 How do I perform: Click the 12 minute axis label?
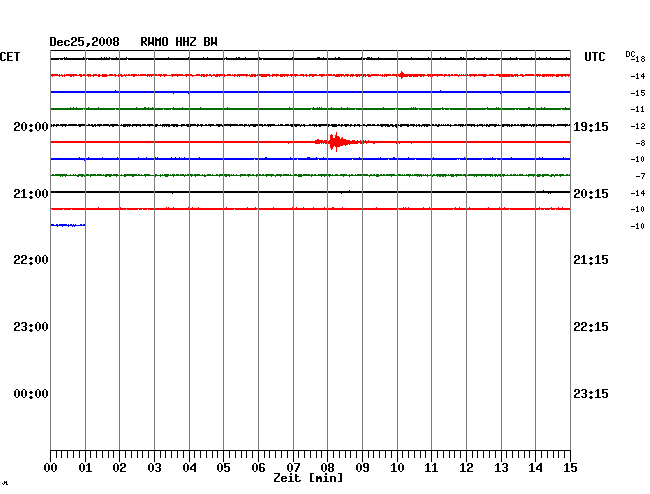[466, 468]
